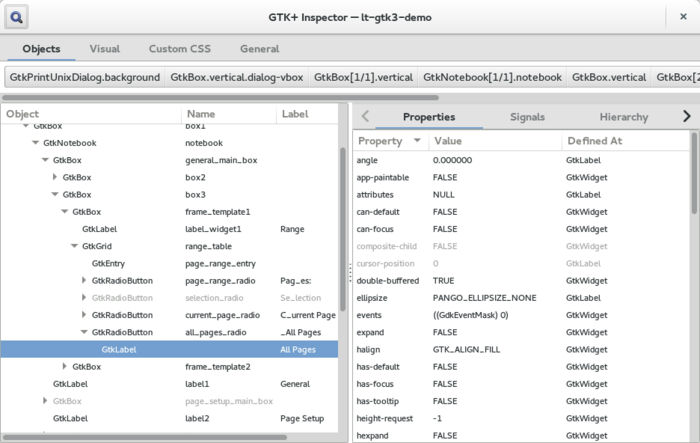Click GtkNotebook[1/1].notebook breadcrumb button
Viewport: 700px width, 443px height.
(x=492, y=77)
